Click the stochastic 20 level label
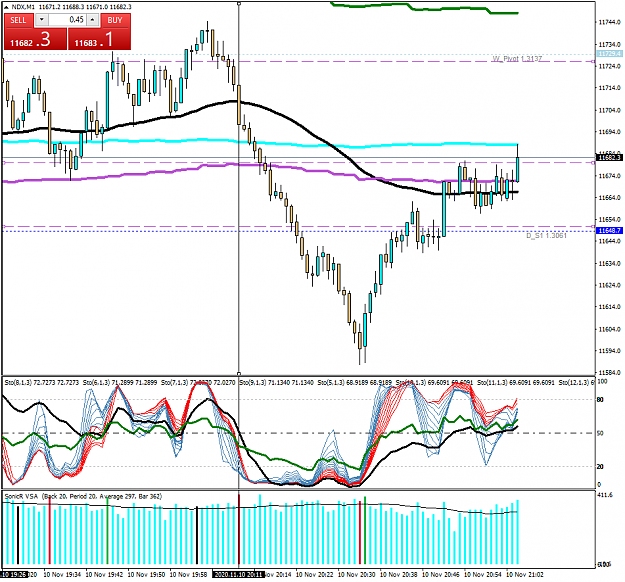Screen dimensions: 625x582 600,466
